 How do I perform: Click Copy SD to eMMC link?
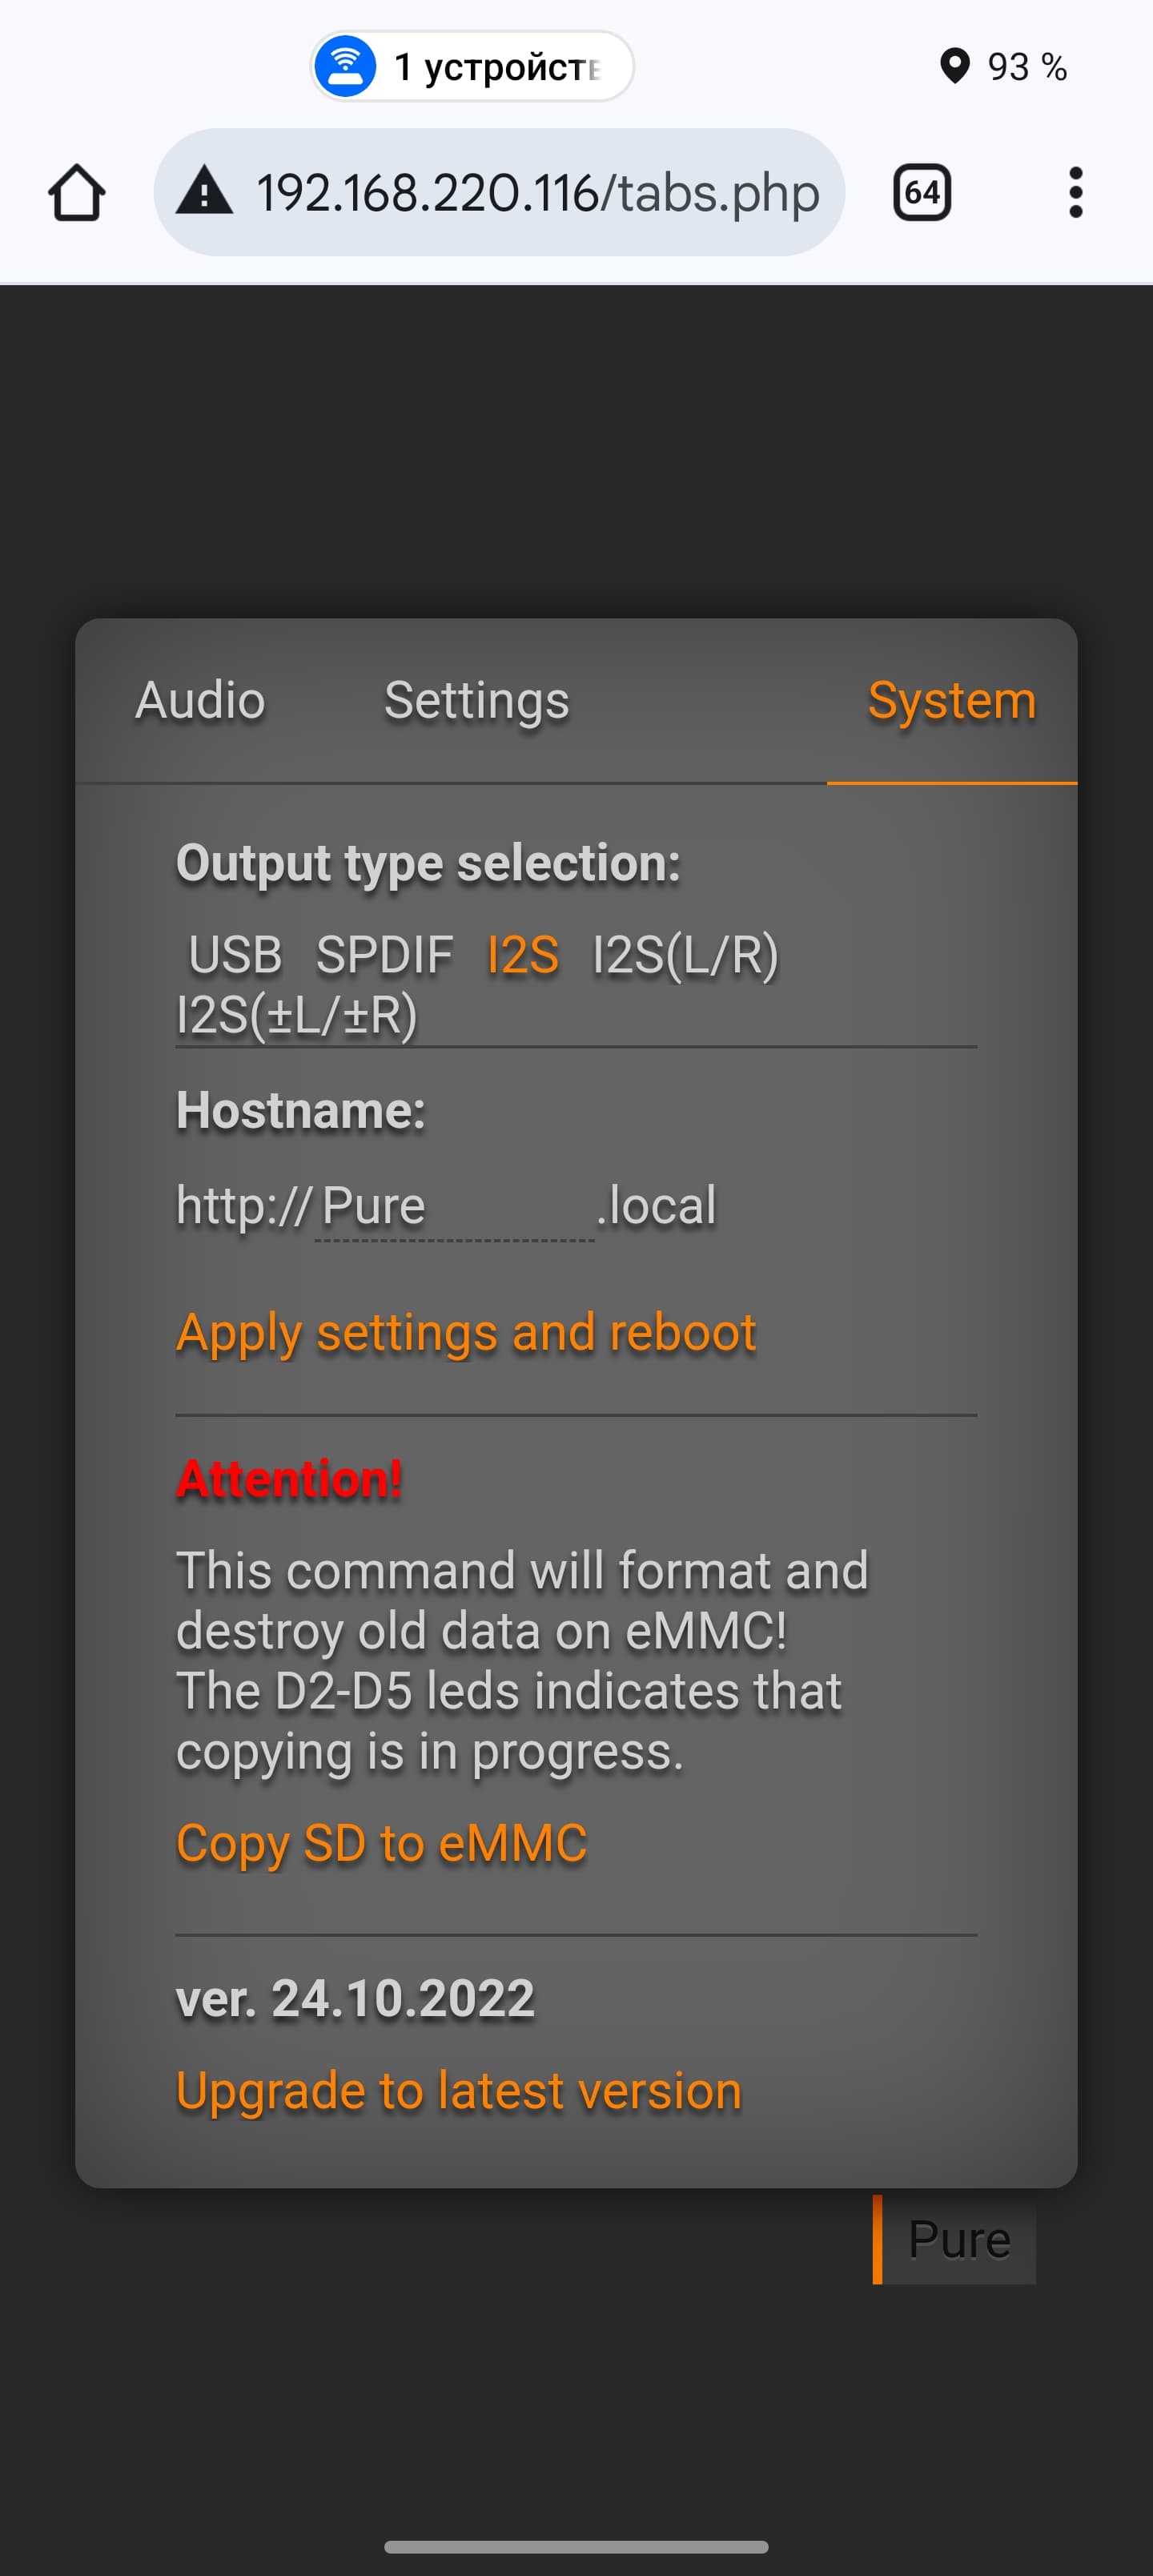[x=381, y=1843]
